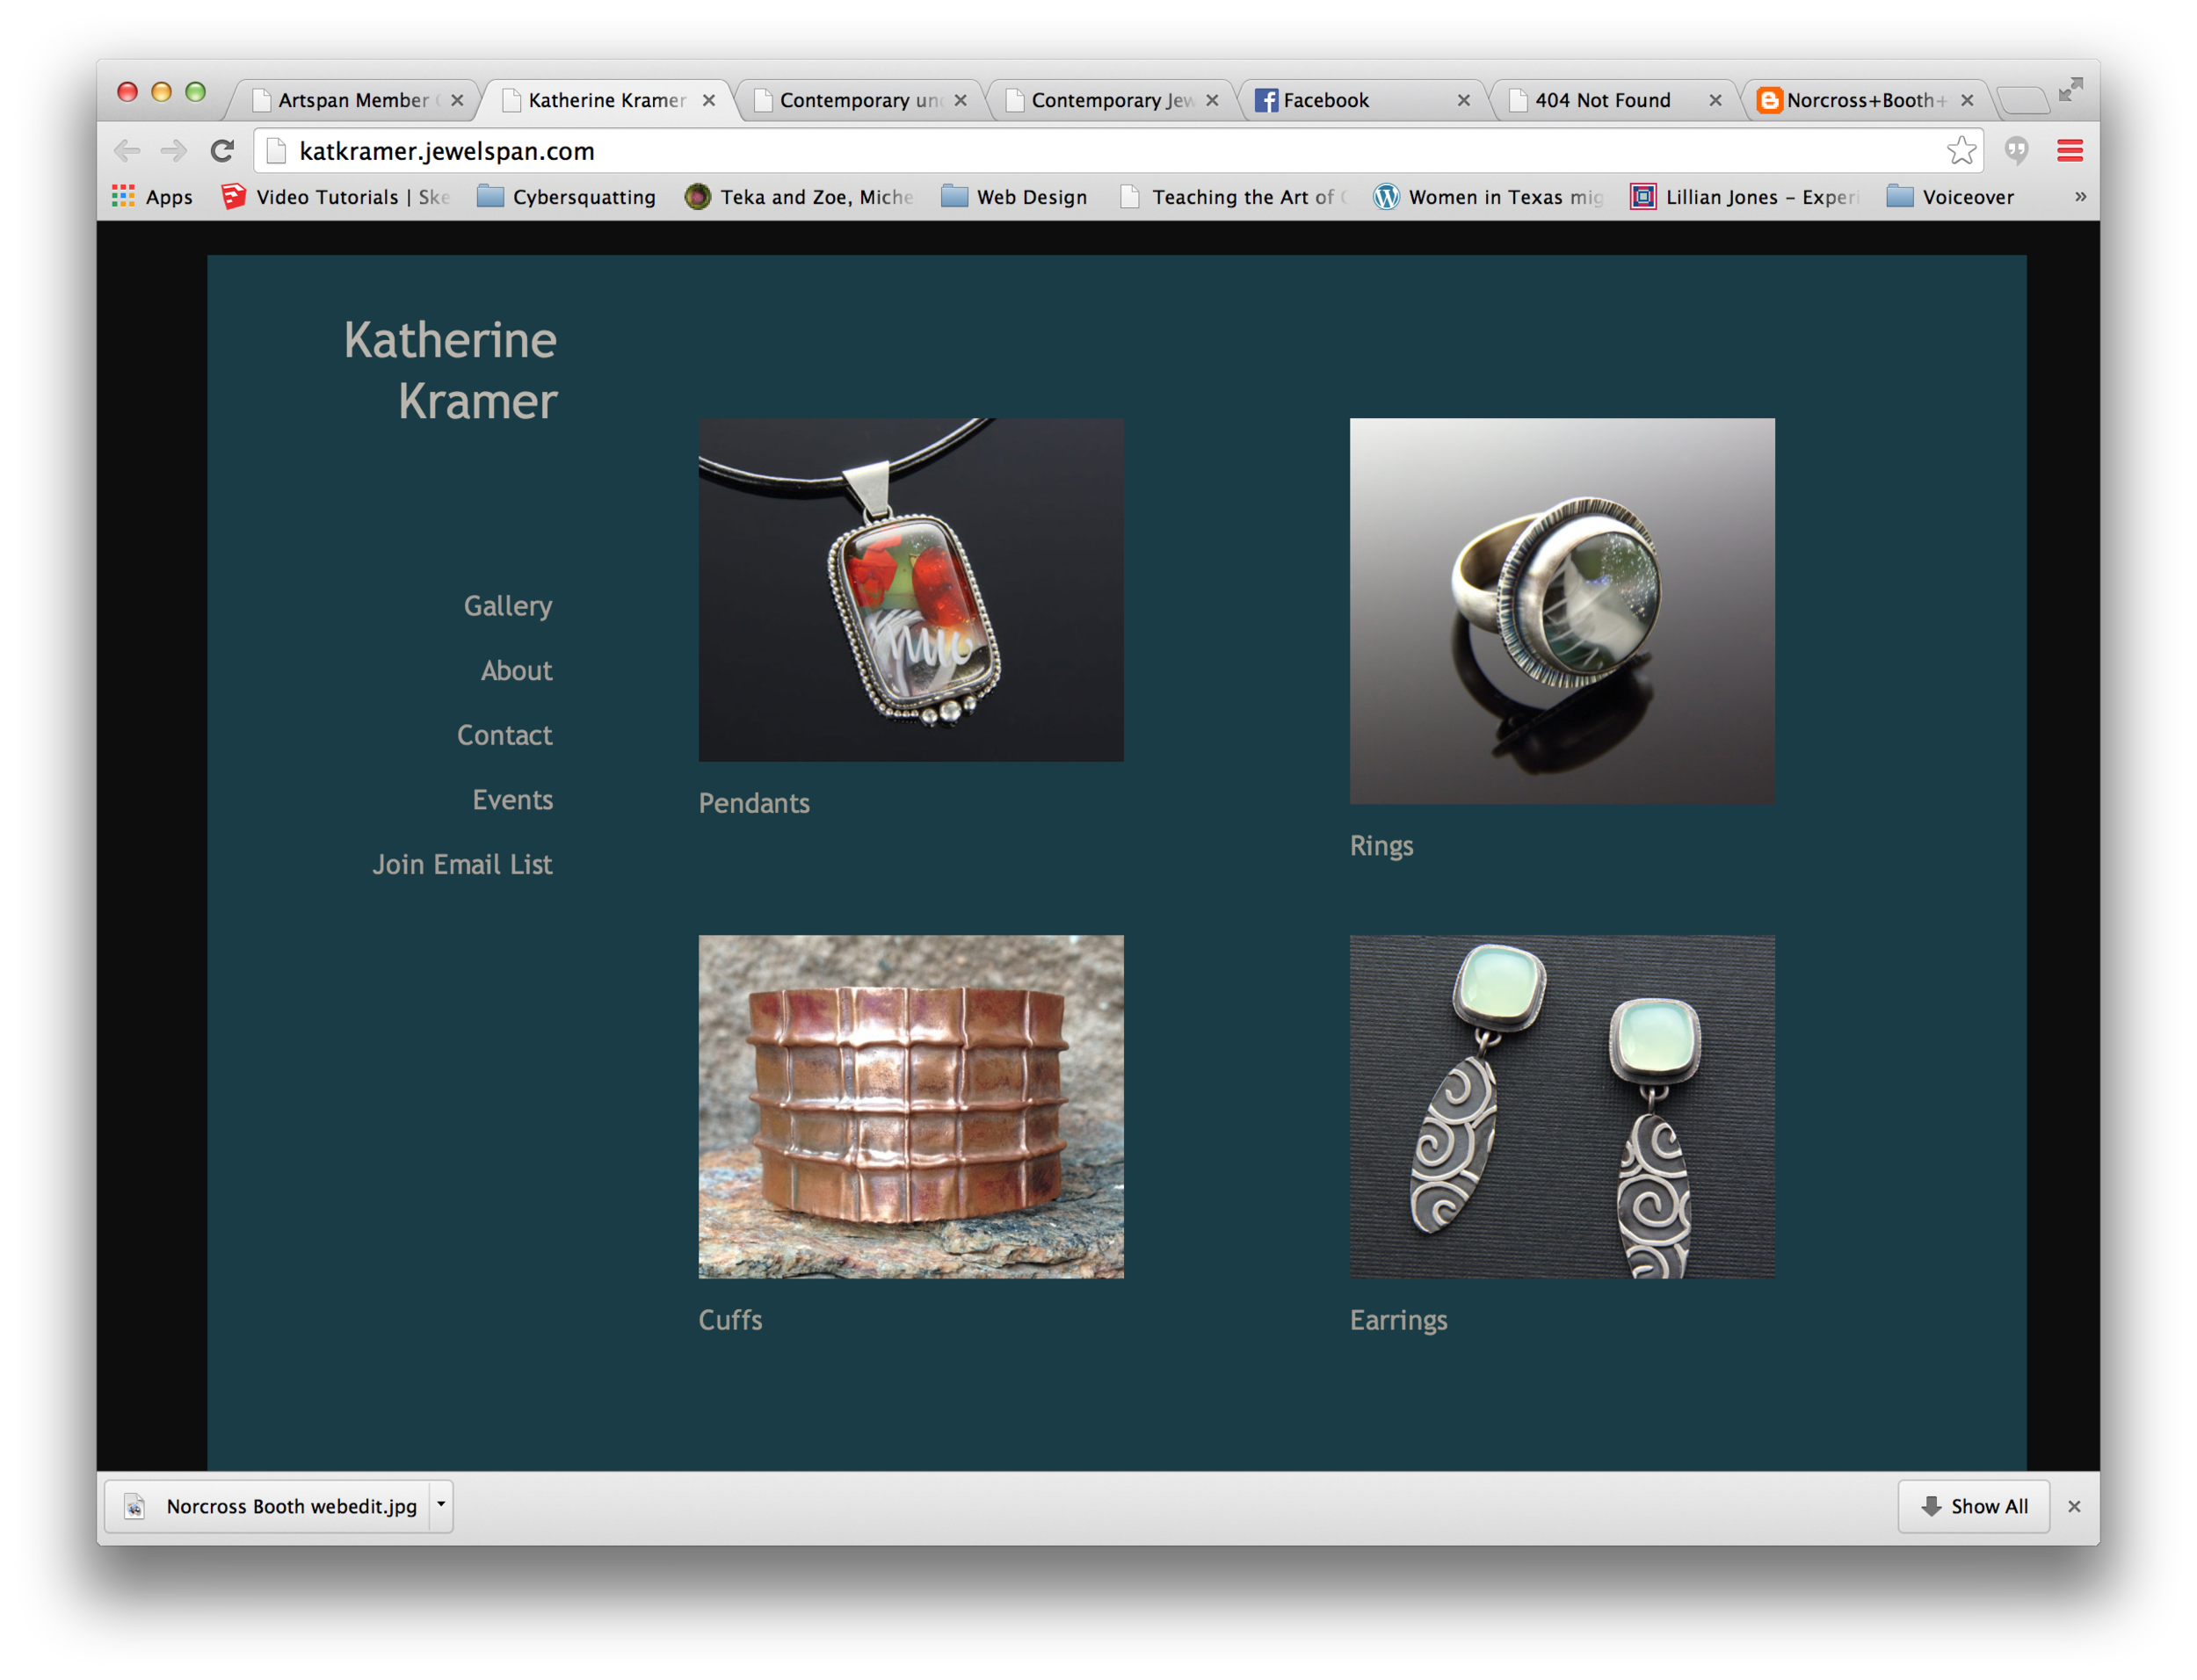
Task: Toggle fullscreen with the window arrows icon
Action: (2070, 90)
